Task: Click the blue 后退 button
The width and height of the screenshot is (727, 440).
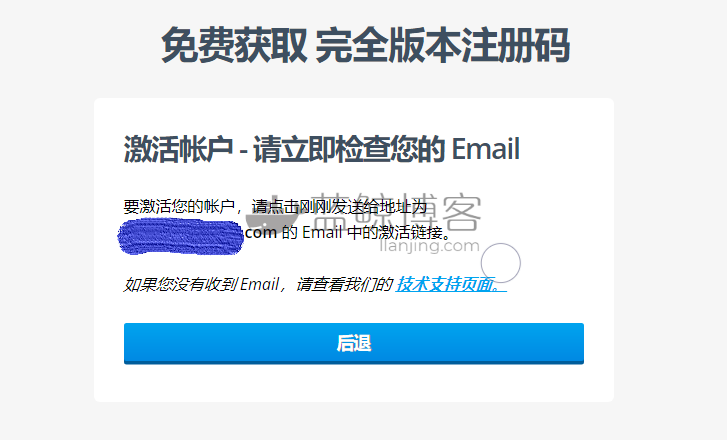Action: tap(354, 344)
